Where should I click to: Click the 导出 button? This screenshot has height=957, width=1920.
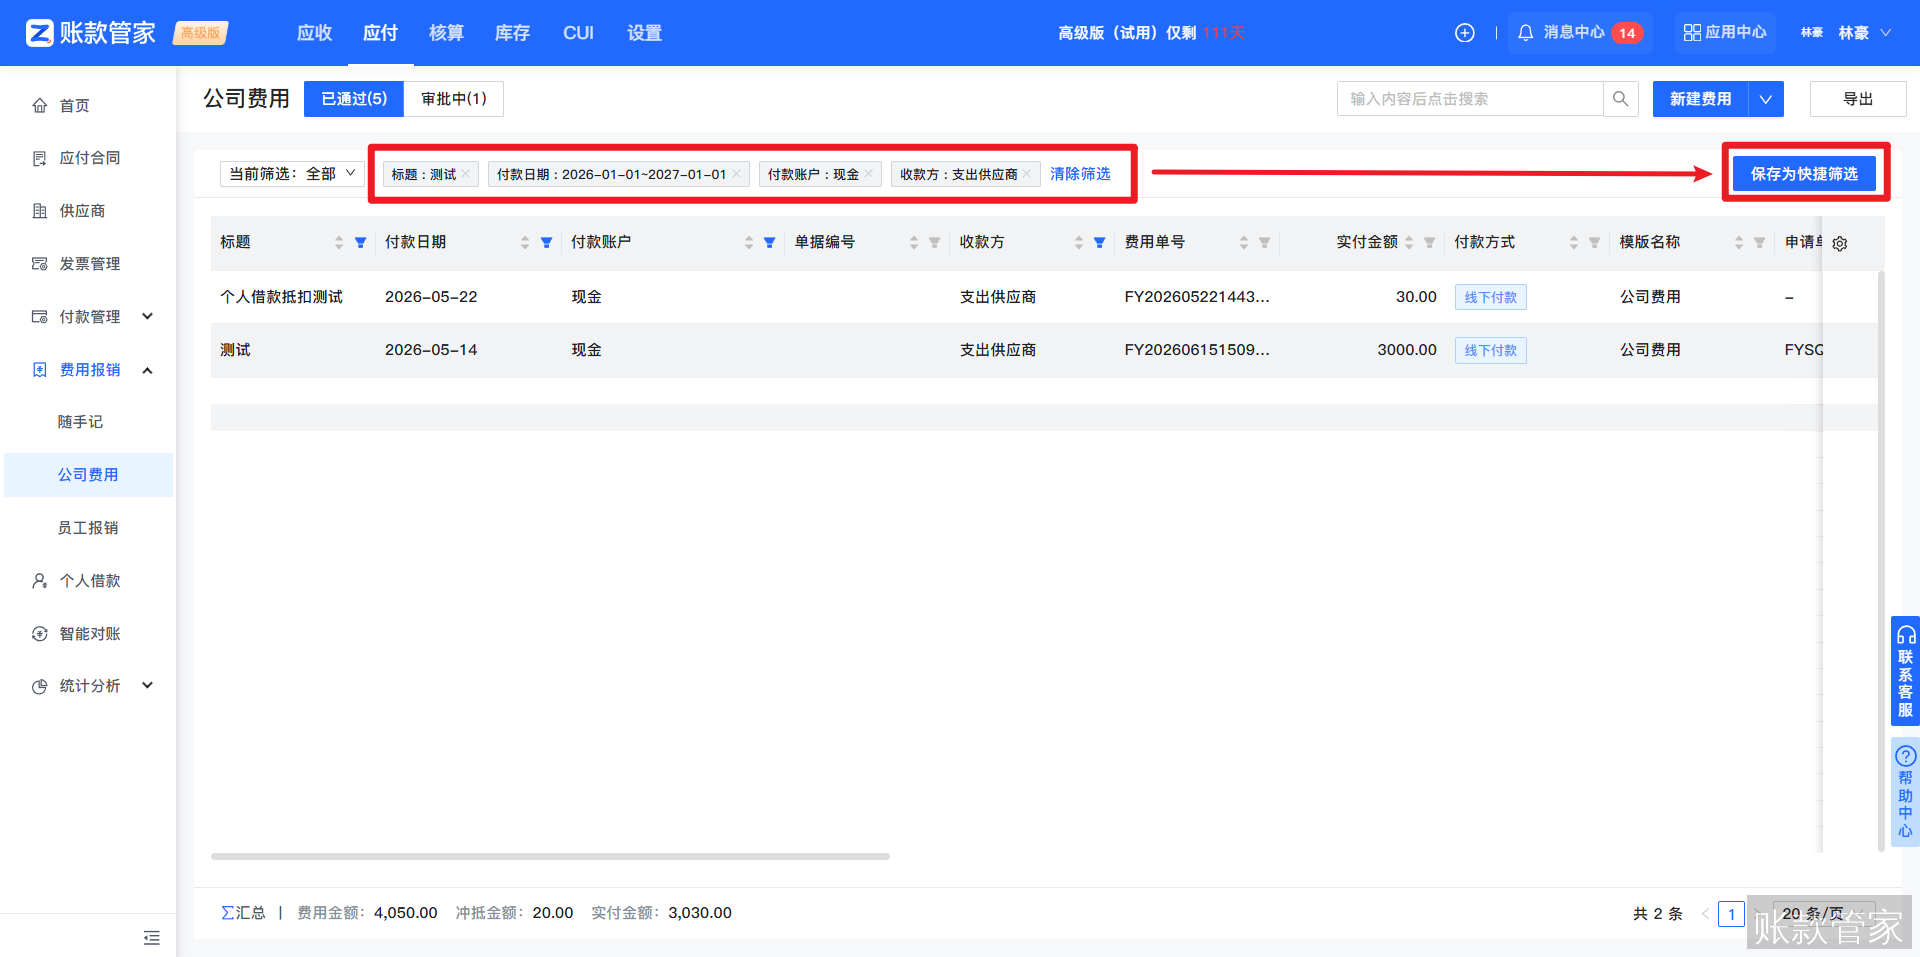(x=1858, y=99)
